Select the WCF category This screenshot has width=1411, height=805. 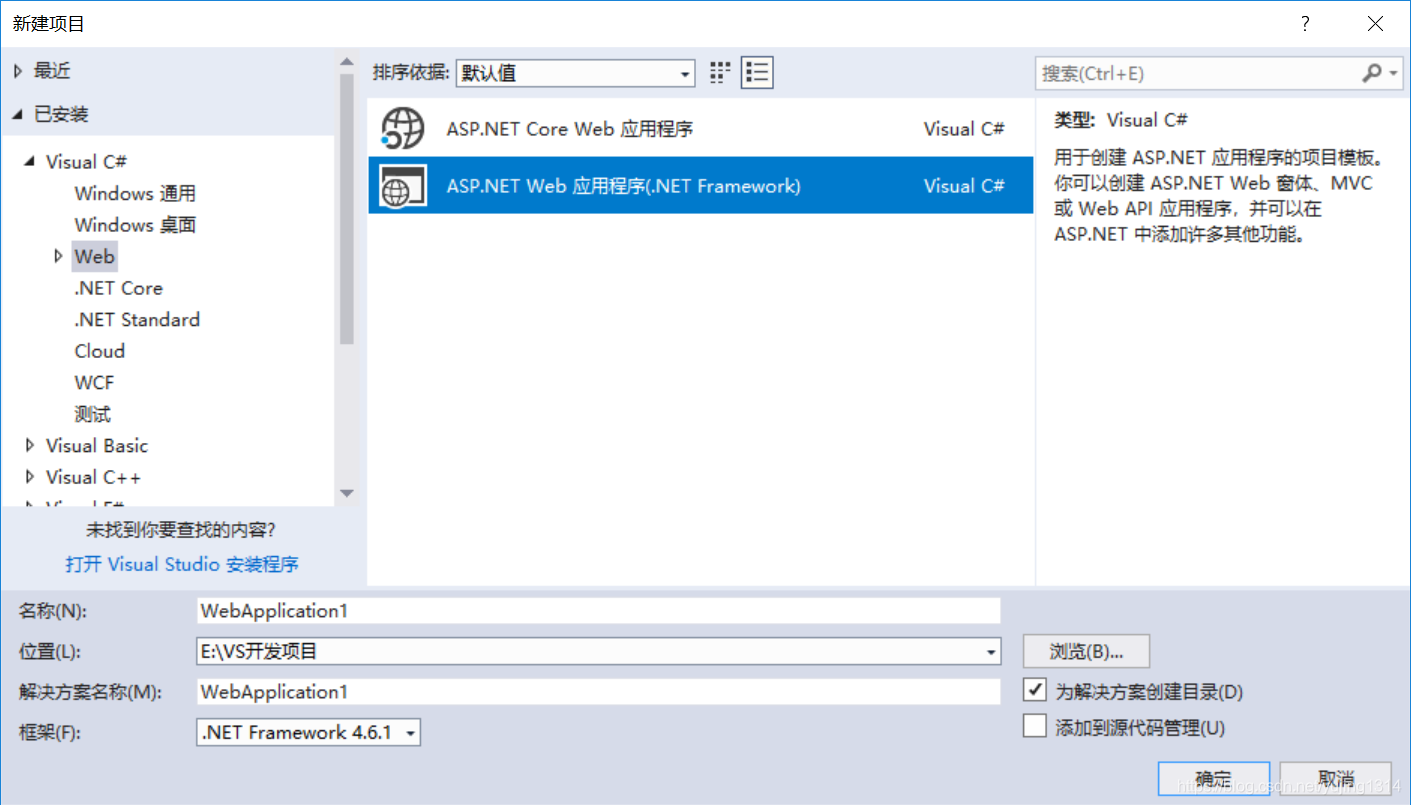tap(94, 383)
